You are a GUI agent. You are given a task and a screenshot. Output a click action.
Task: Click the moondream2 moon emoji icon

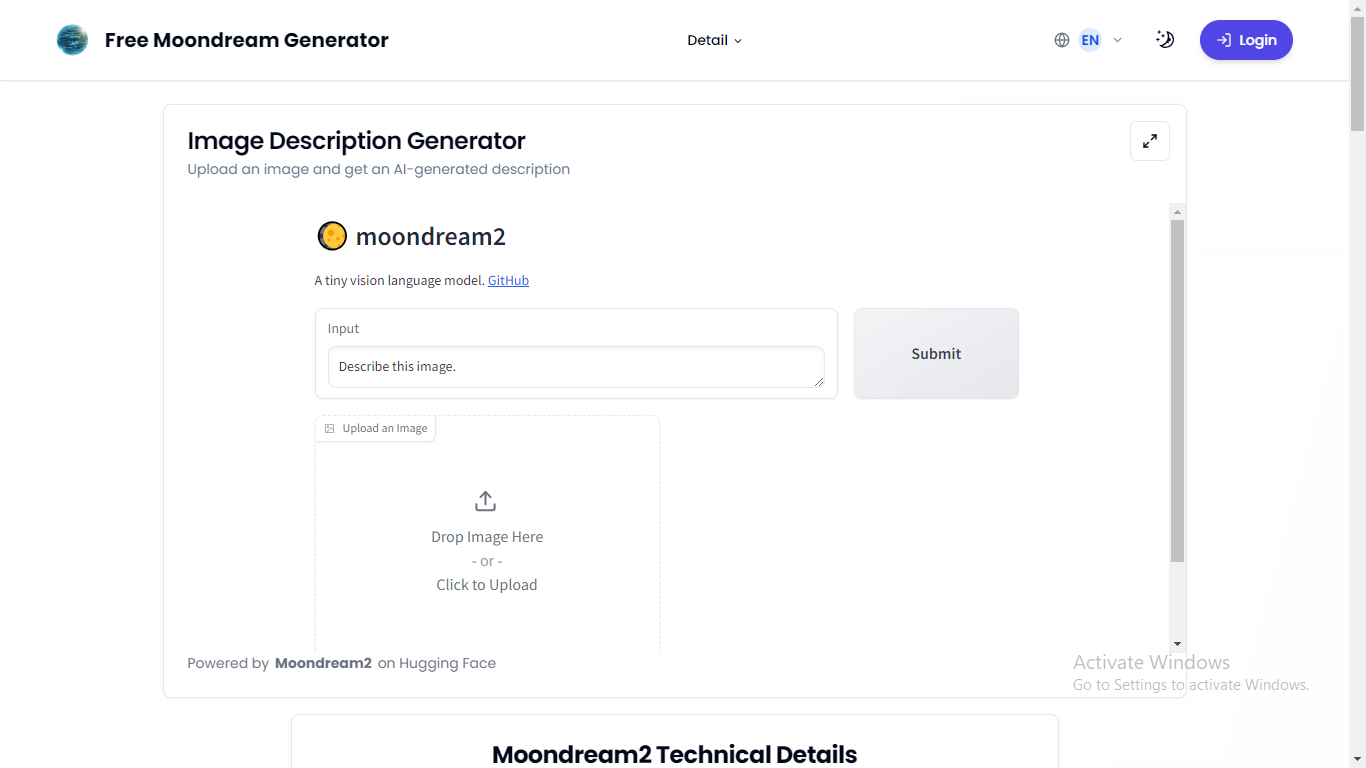[332, 236]
